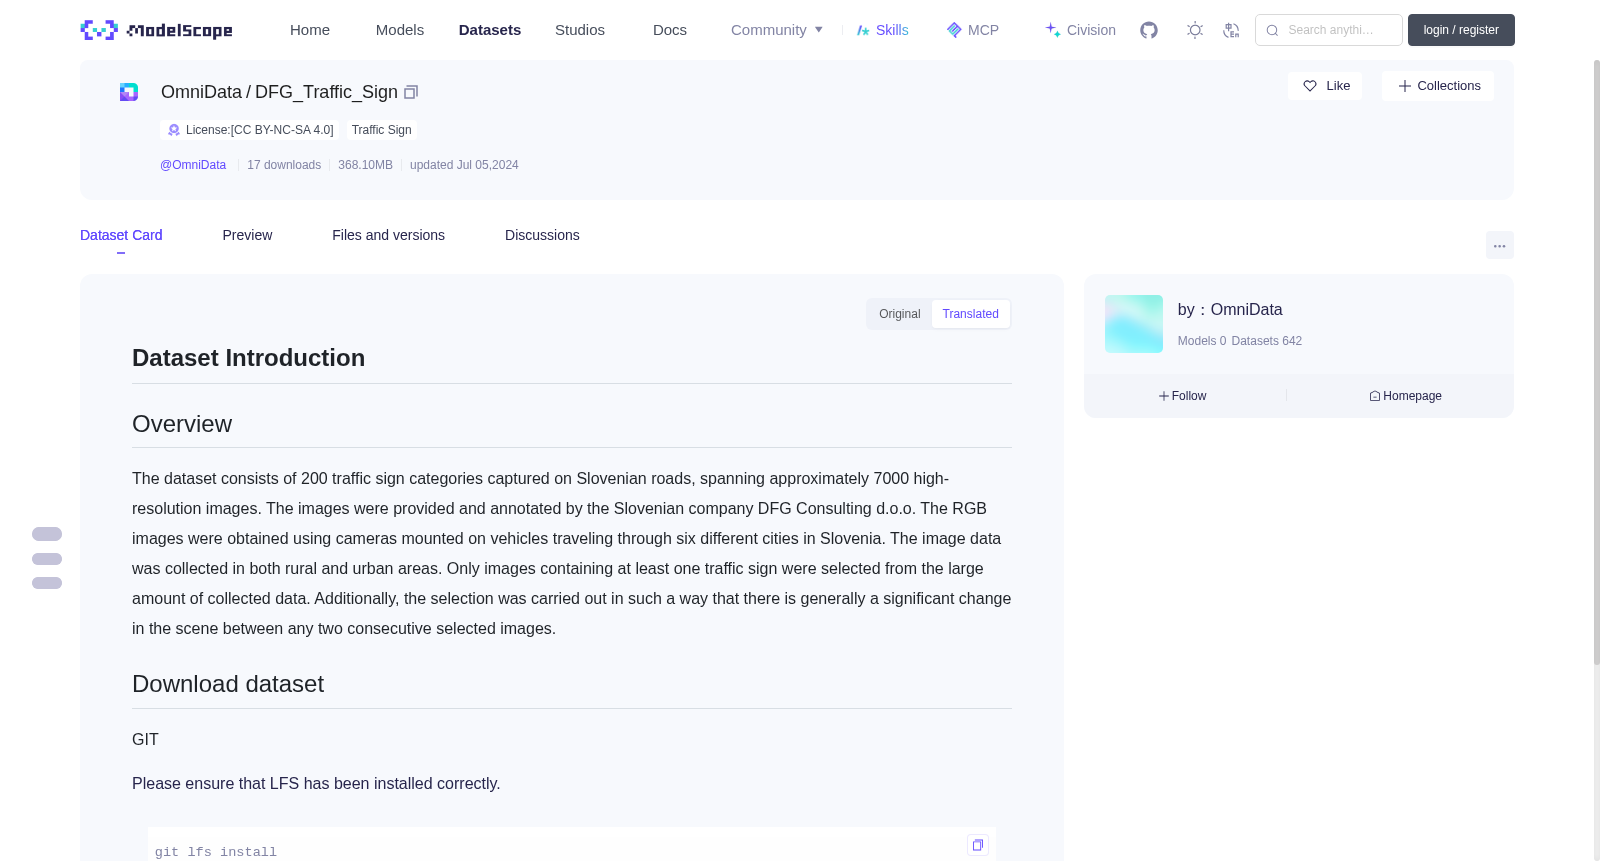Screen dimensions: 1600x861
Task: Click the login / register button
Action: pos(1461,30)
